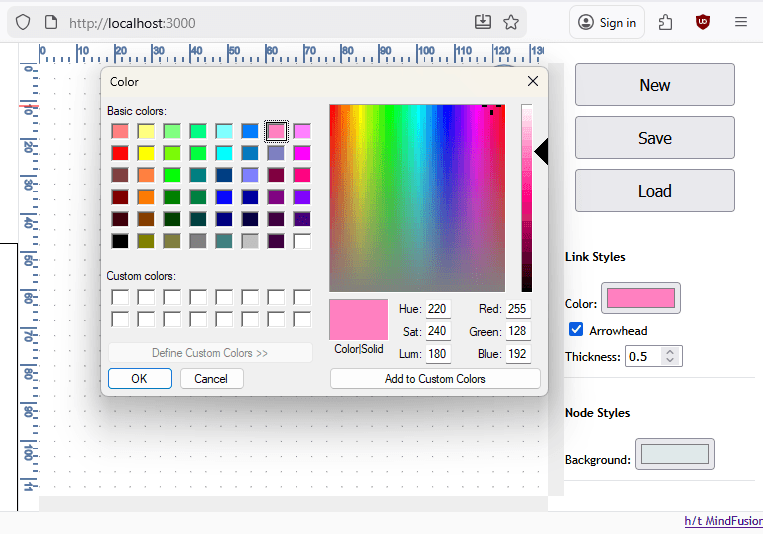The height and width of the screenshot is (534, 763).
Task: Open the Node Styles Background color swatch
Action: coord(674,454)
